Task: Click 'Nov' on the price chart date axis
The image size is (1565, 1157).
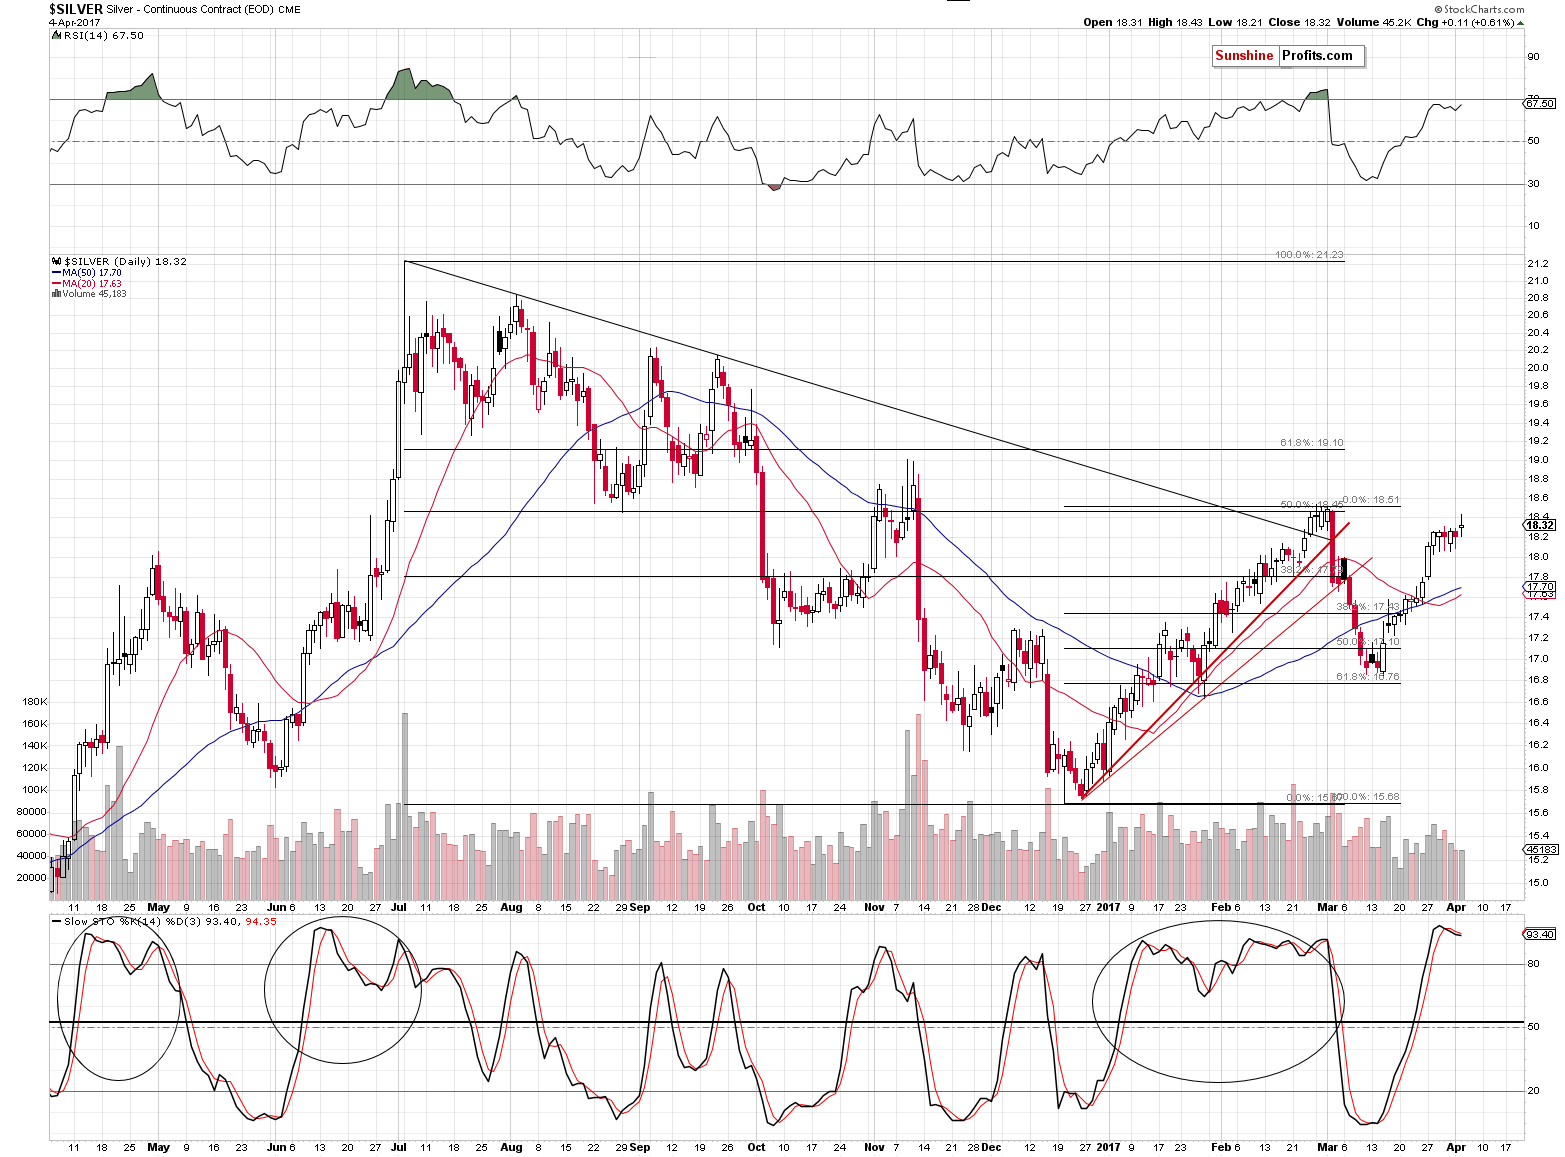Action: tap(874, 908)
